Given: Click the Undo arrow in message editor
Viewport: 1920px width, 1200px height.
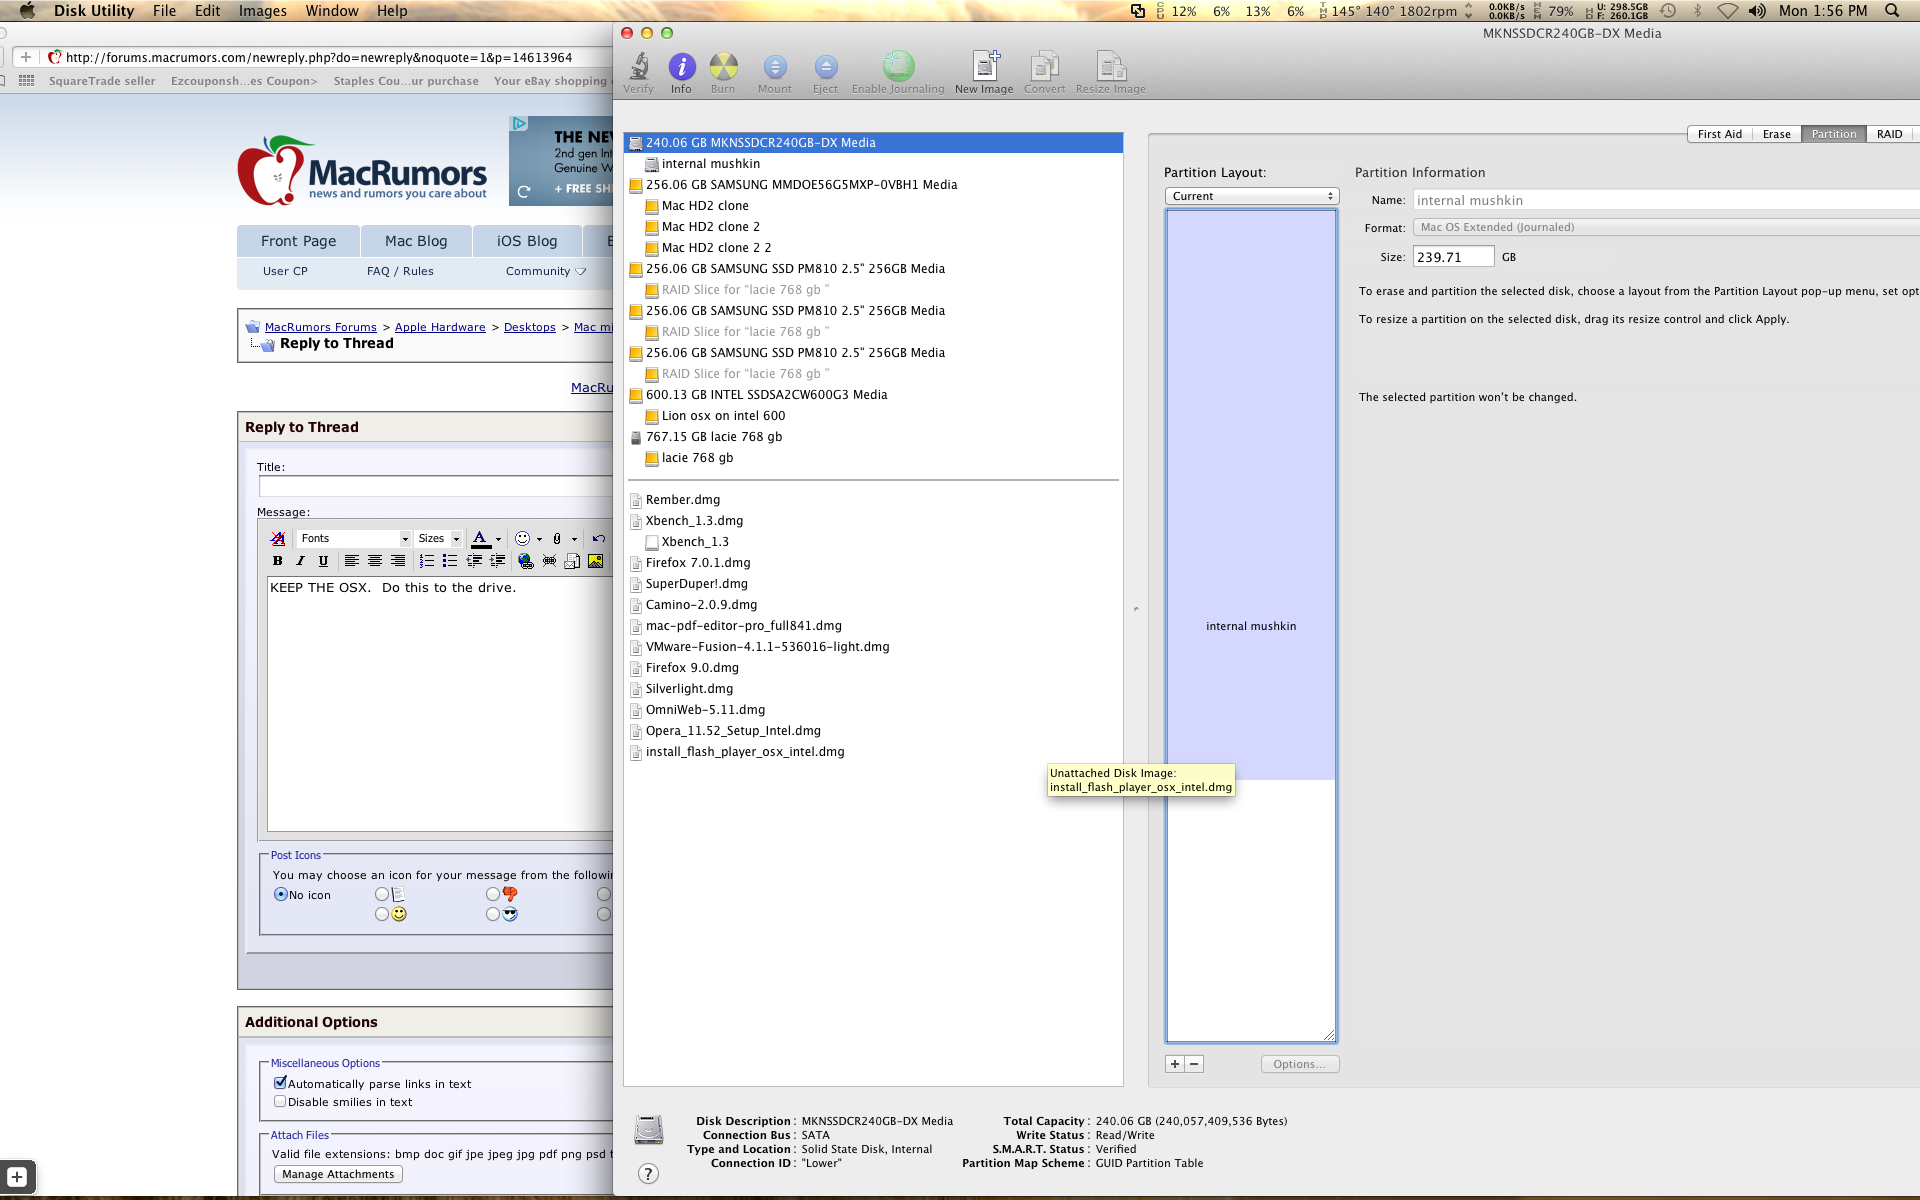Looking at the screenshot, I should [599, 538].
